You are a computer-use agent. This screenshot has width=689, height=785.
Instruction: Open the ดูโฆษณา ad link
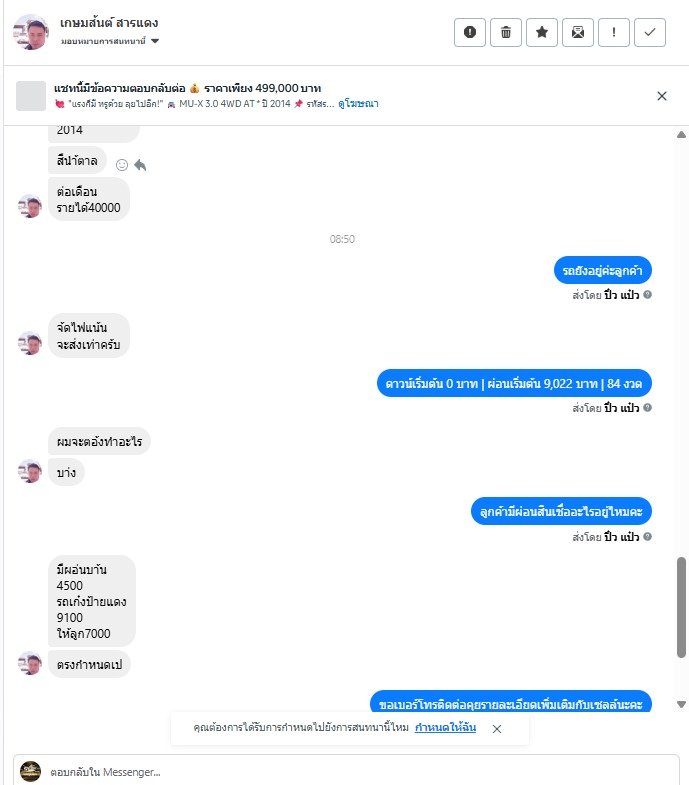pos(359,104)
